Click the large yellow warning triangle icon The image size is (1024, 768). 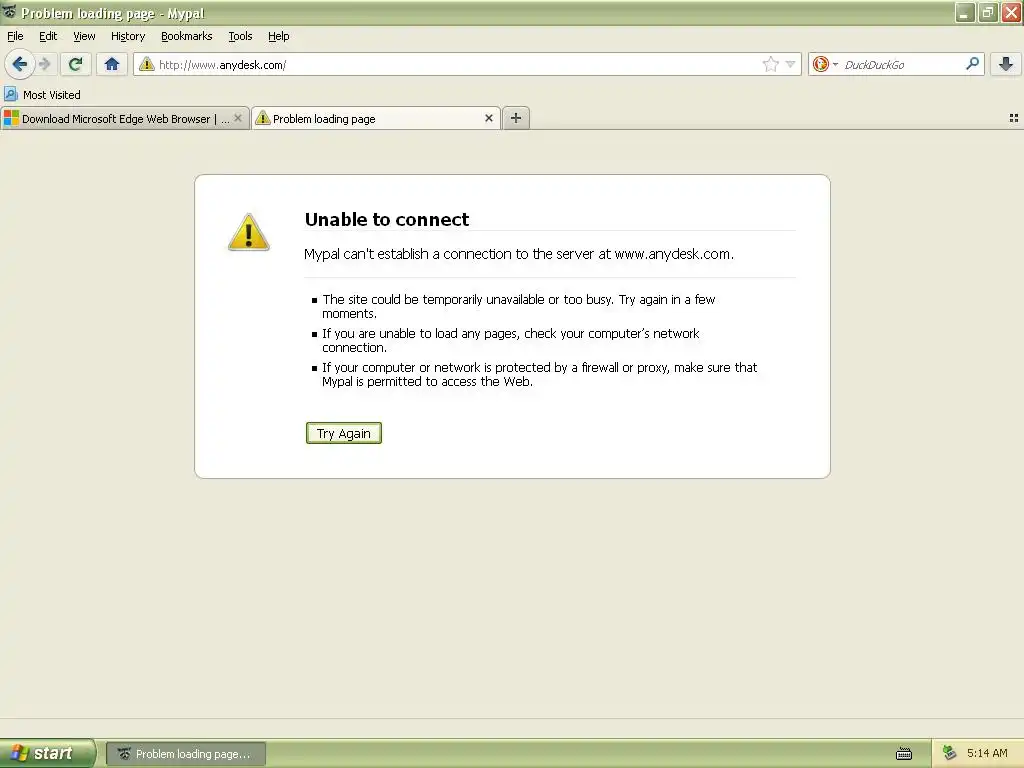248,232
